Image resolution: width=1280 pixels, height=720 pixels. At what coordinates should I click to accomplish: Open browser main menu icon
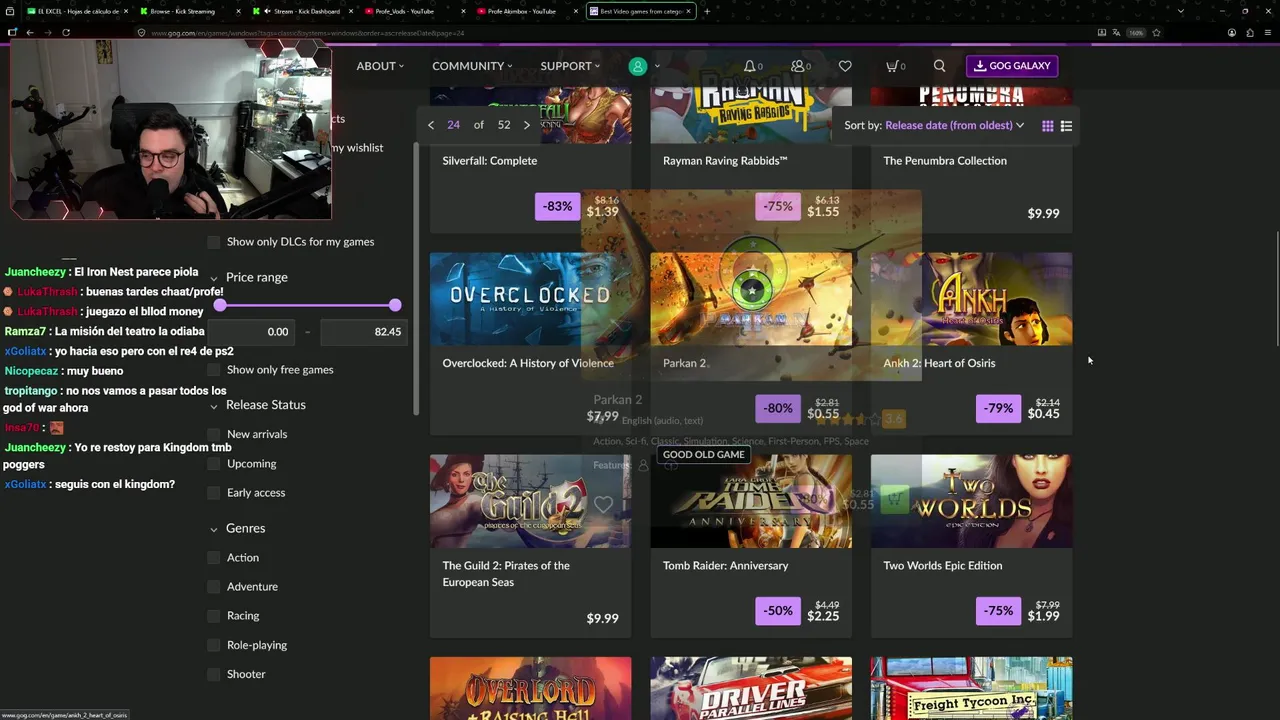[x=1267, y=32]
